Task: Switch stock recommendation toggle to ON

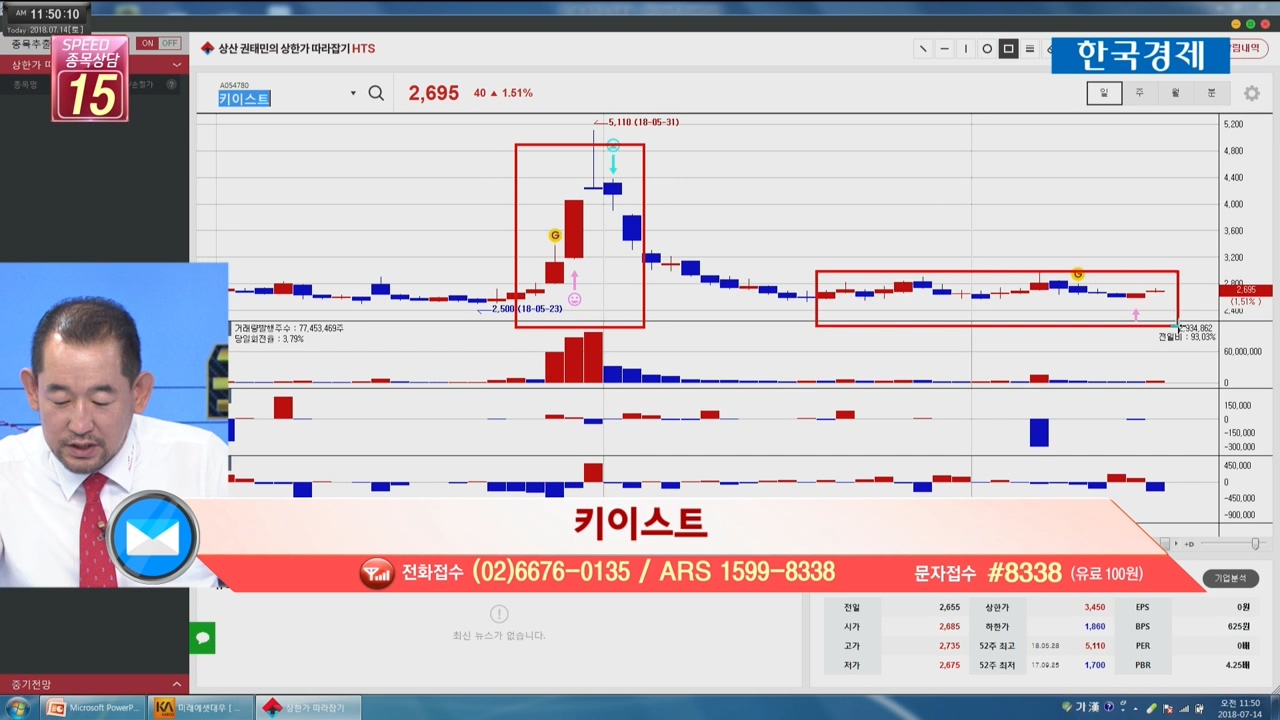Action: tap(148, 44)
